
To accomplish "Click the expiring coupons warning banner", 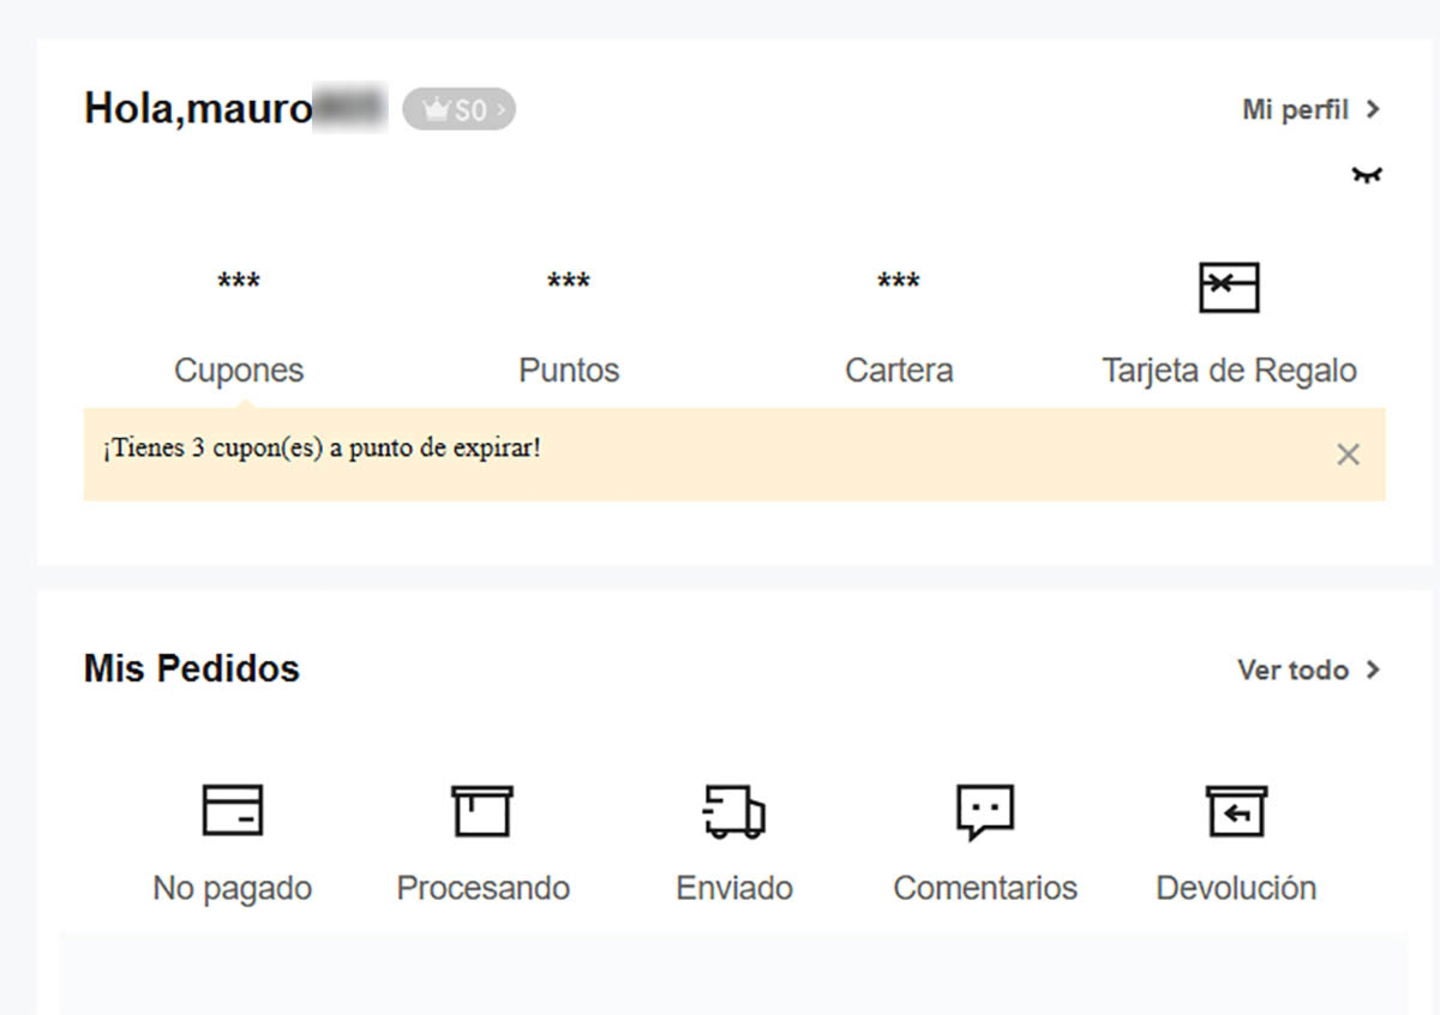I will (x=320, y=450).
